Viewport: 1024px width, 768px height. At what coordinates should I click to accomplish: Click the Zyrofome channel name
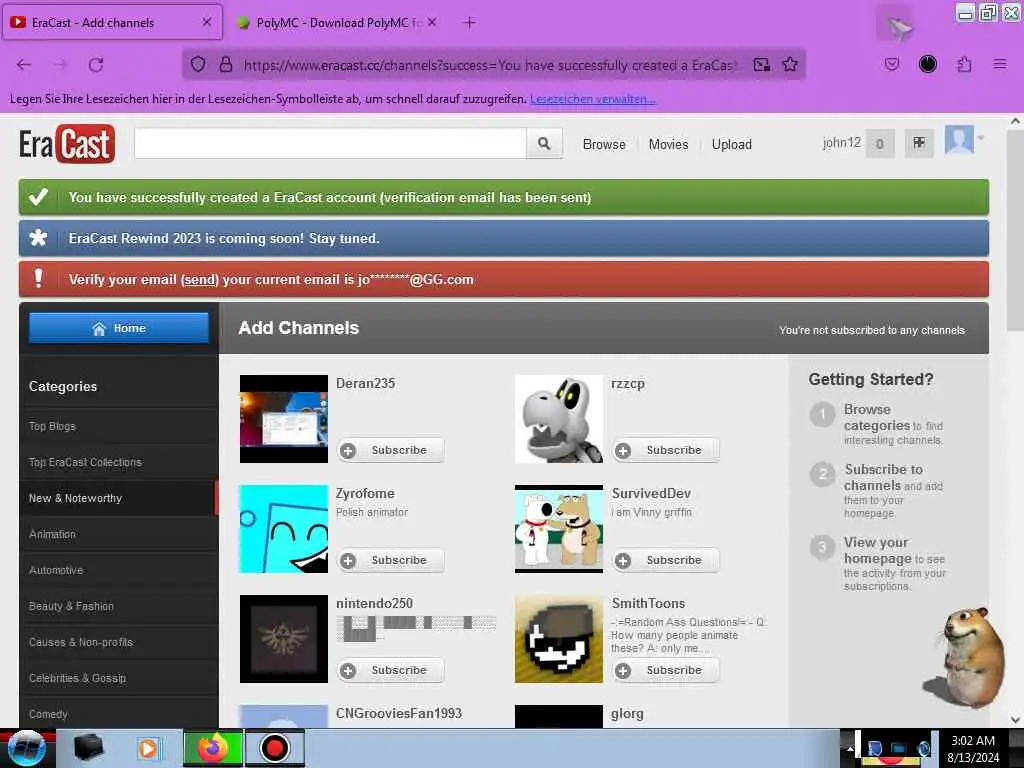tap(365, 493)
